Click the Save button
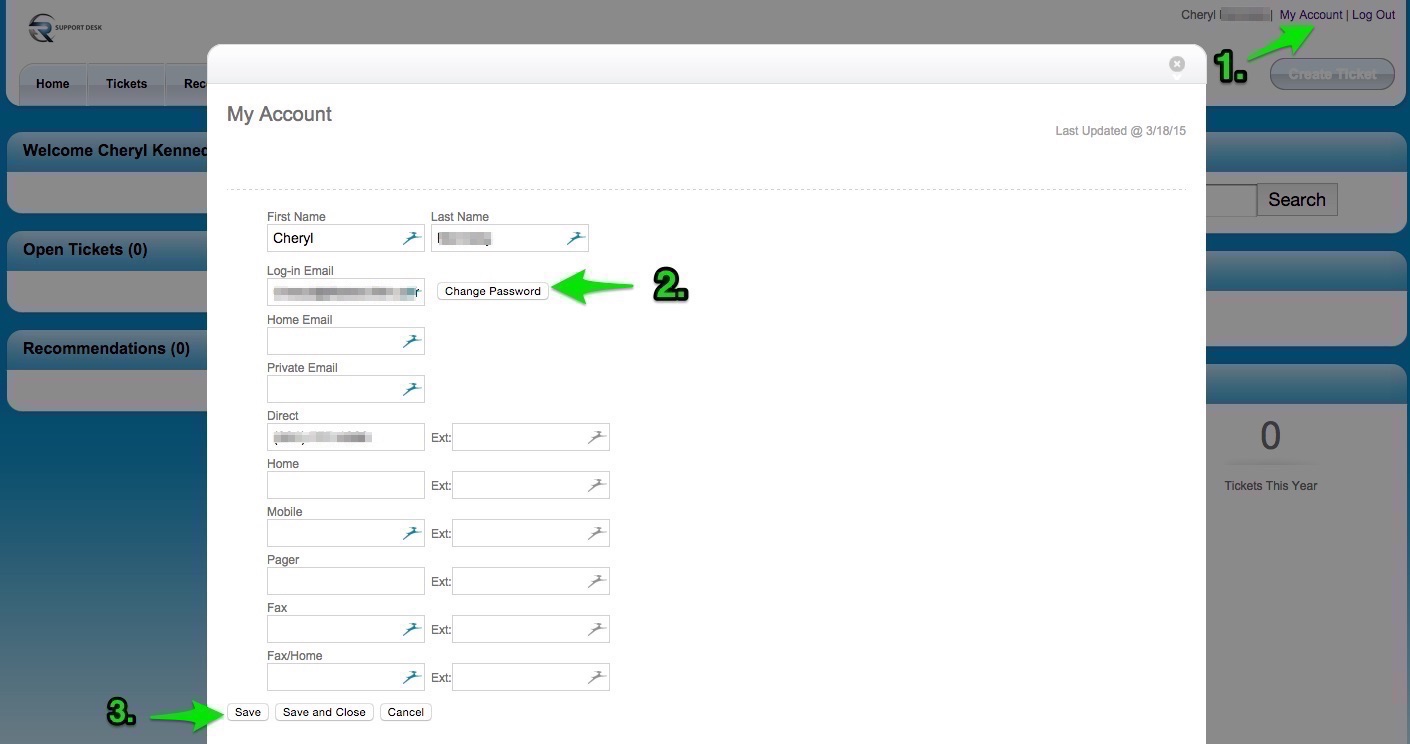The image size is (1410, 744). point(248,712)
